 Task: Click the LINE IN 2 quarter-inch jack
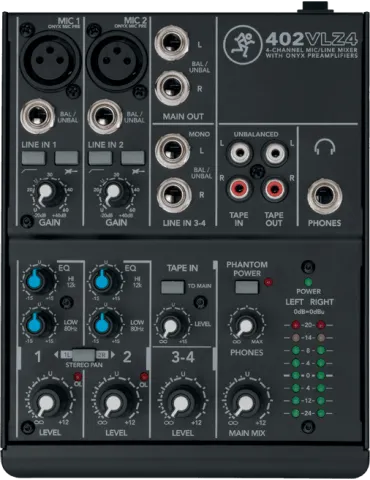104,116
